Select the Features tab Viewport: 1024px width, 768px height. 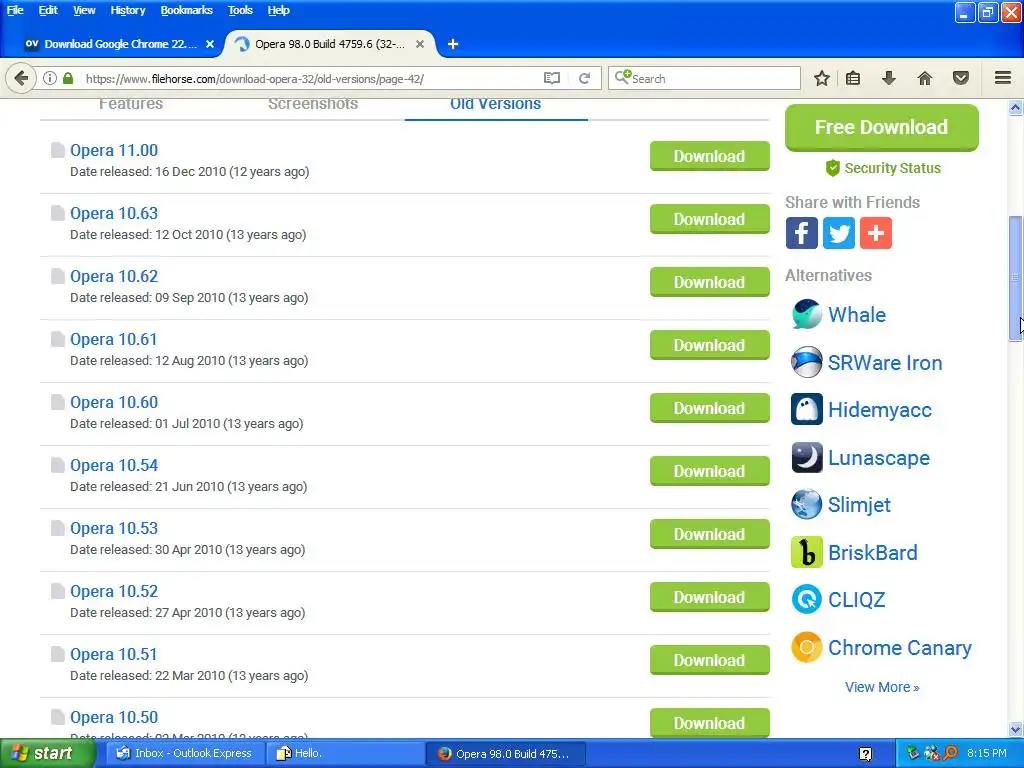131,104
